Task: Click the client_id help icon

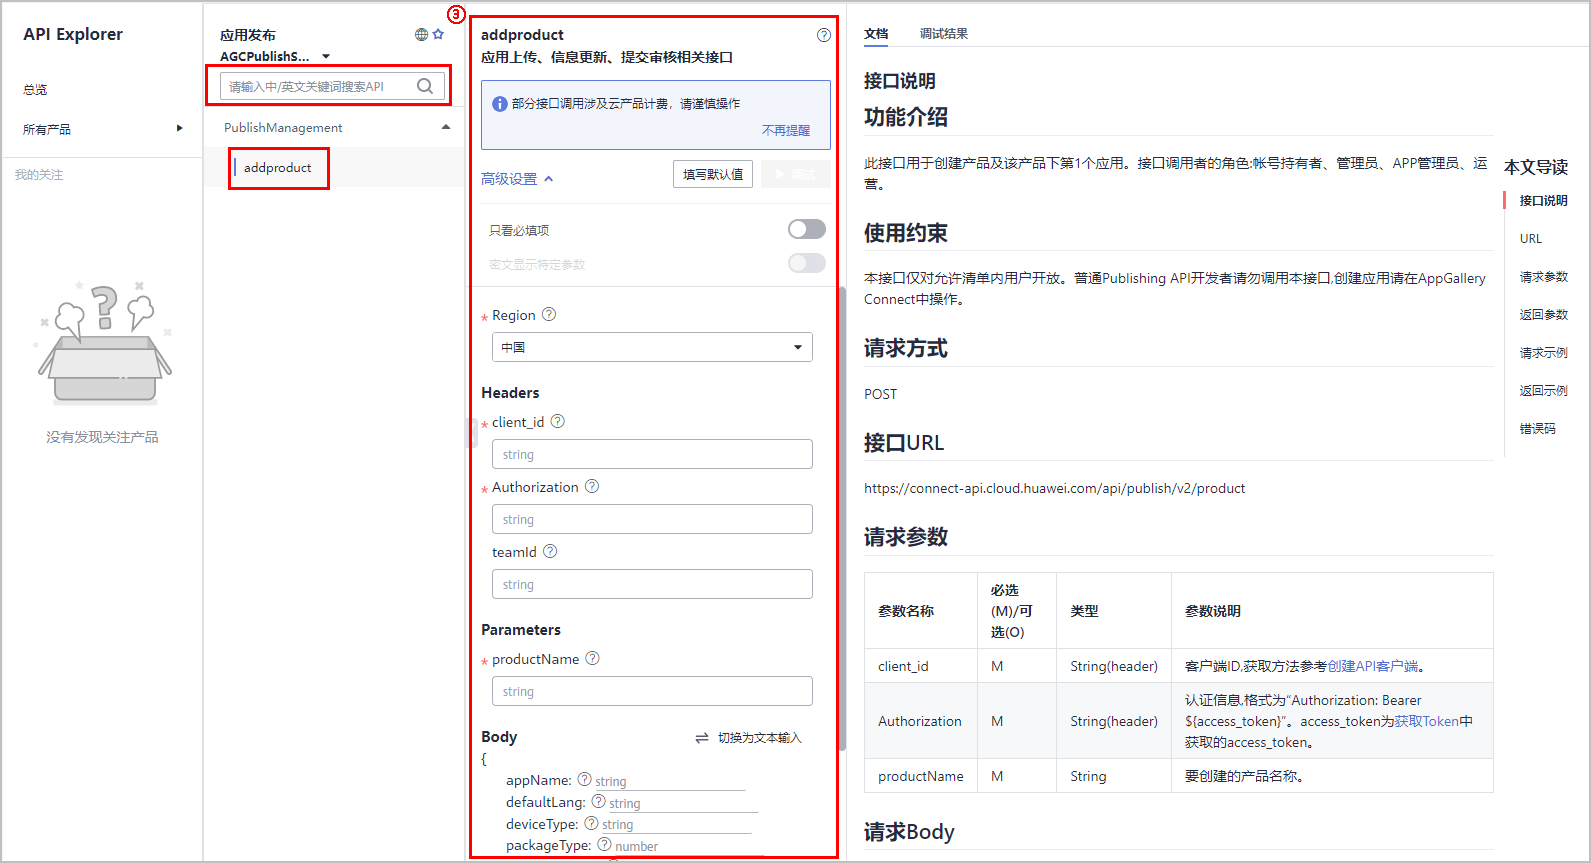Action: click(x=558, y=421)
